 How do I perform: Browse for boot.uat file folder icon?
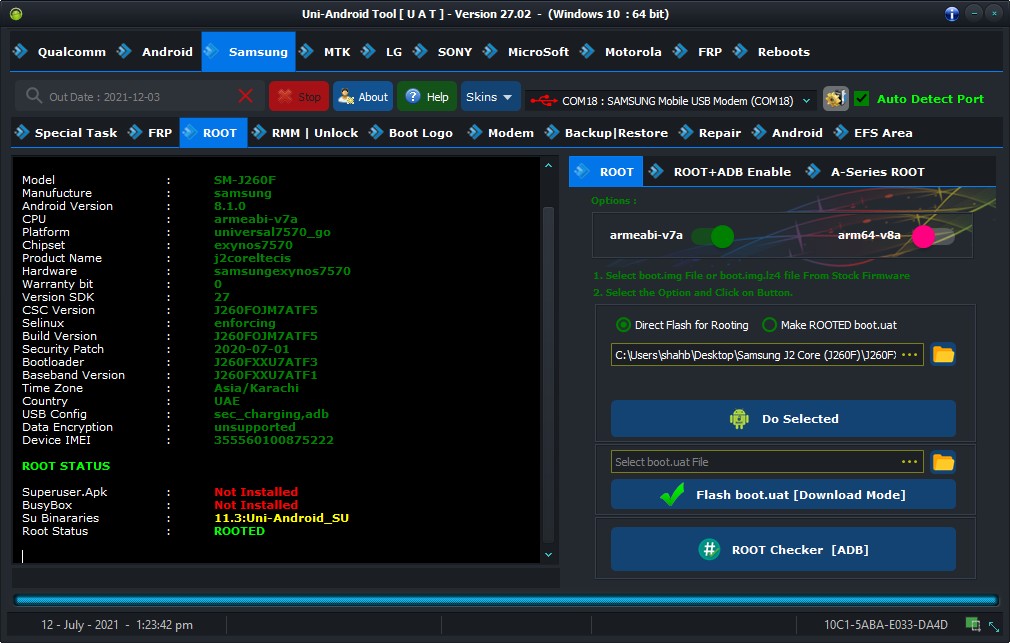pos(943,462)
